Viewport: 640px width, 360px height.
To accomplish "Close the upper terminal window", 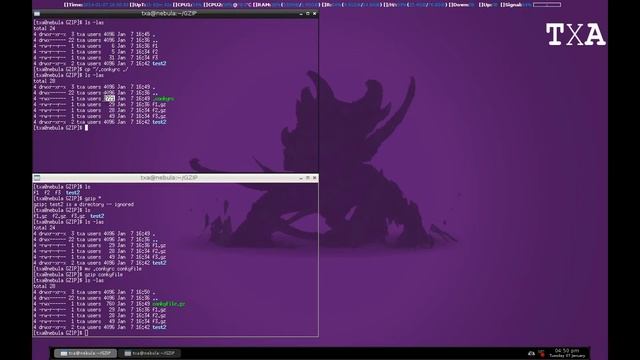I will click(x=314, y=13).
